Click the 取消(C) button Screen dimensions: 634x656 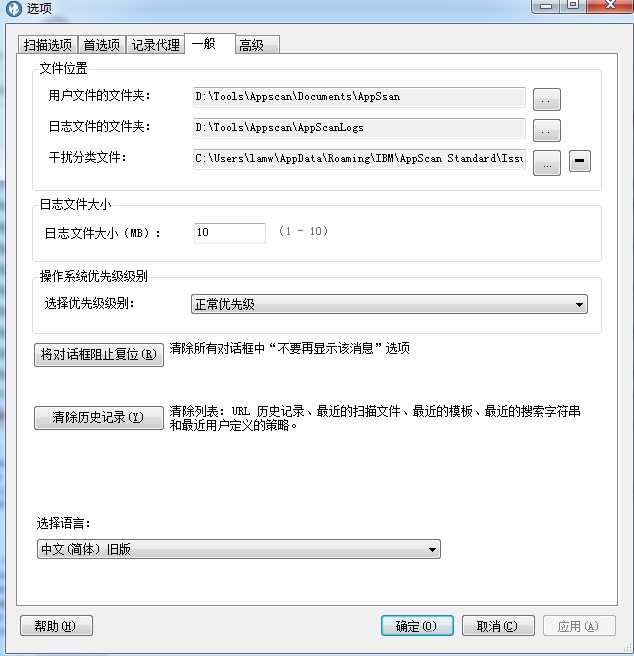498,626
